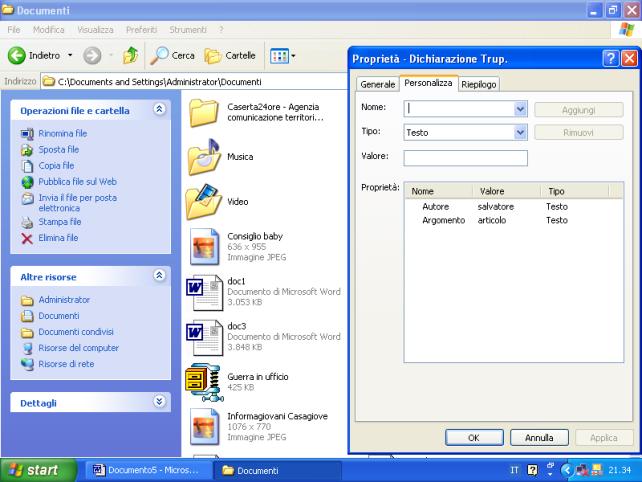
Task: Click the Rinomina file link
Action: [63, 134]
